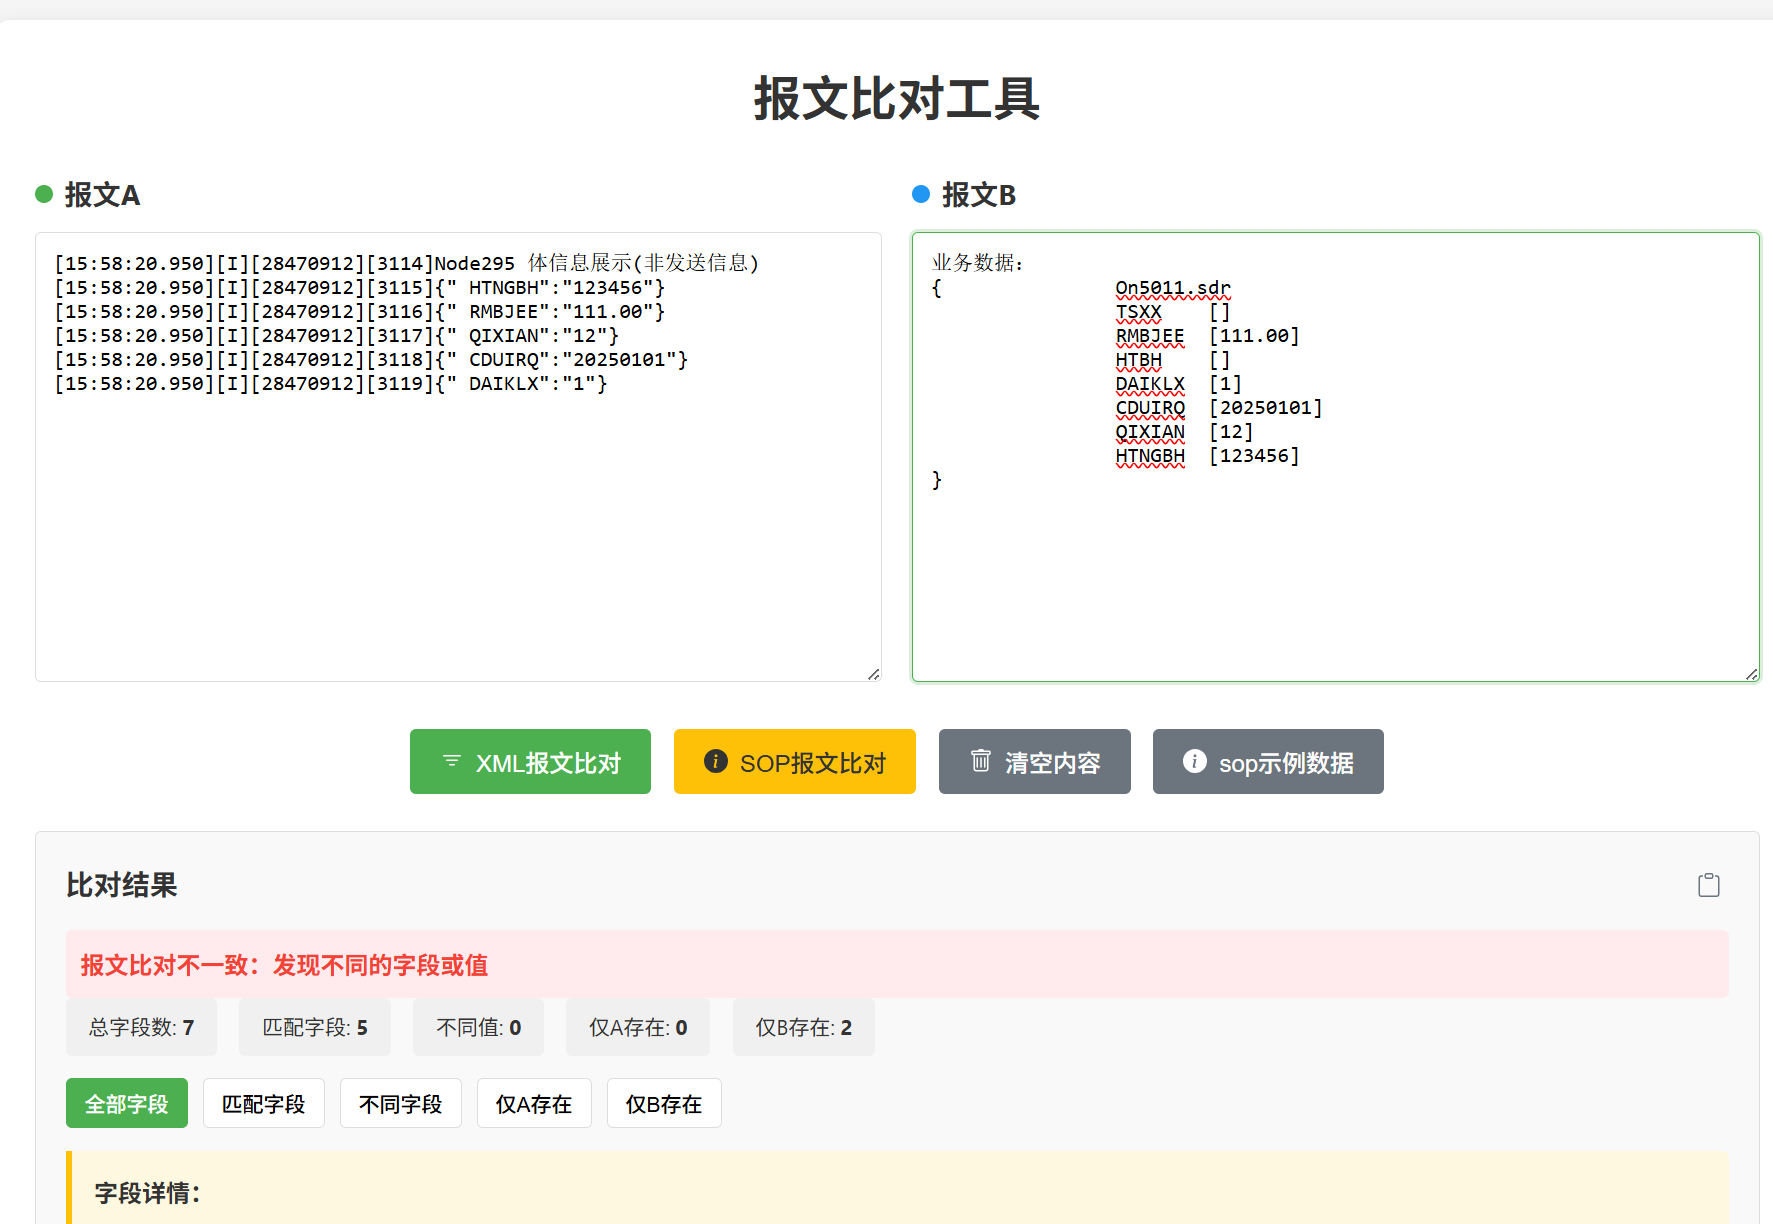Click the TSXX field in 报文B

(x=1173, y=312)
